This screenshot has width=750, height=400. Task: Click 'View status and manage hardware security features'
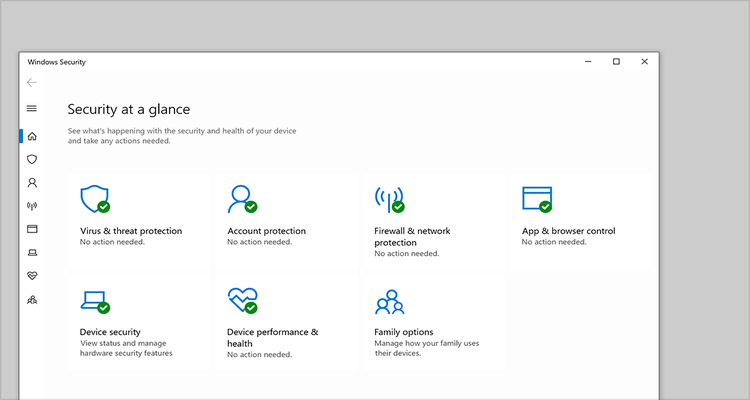click(126, 348)
